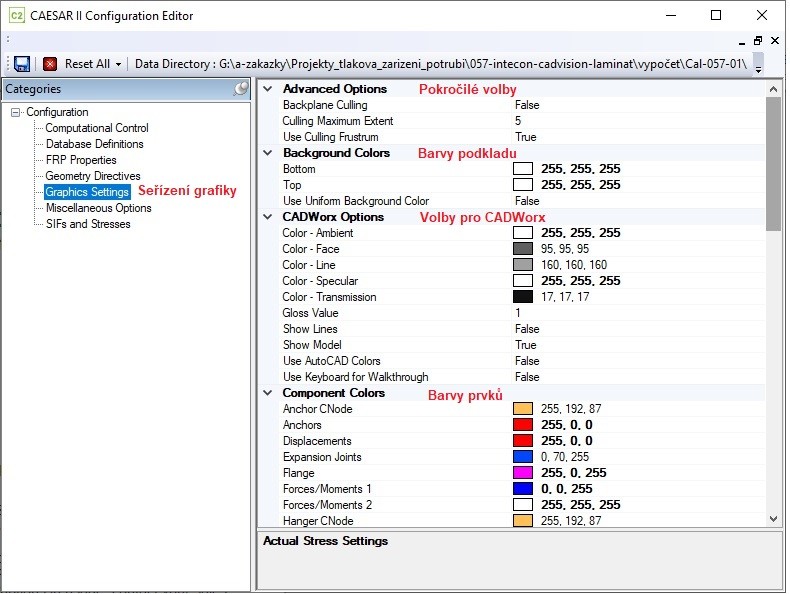
Task: Click the property grid scroll up arrow
Action: (773, 89)
